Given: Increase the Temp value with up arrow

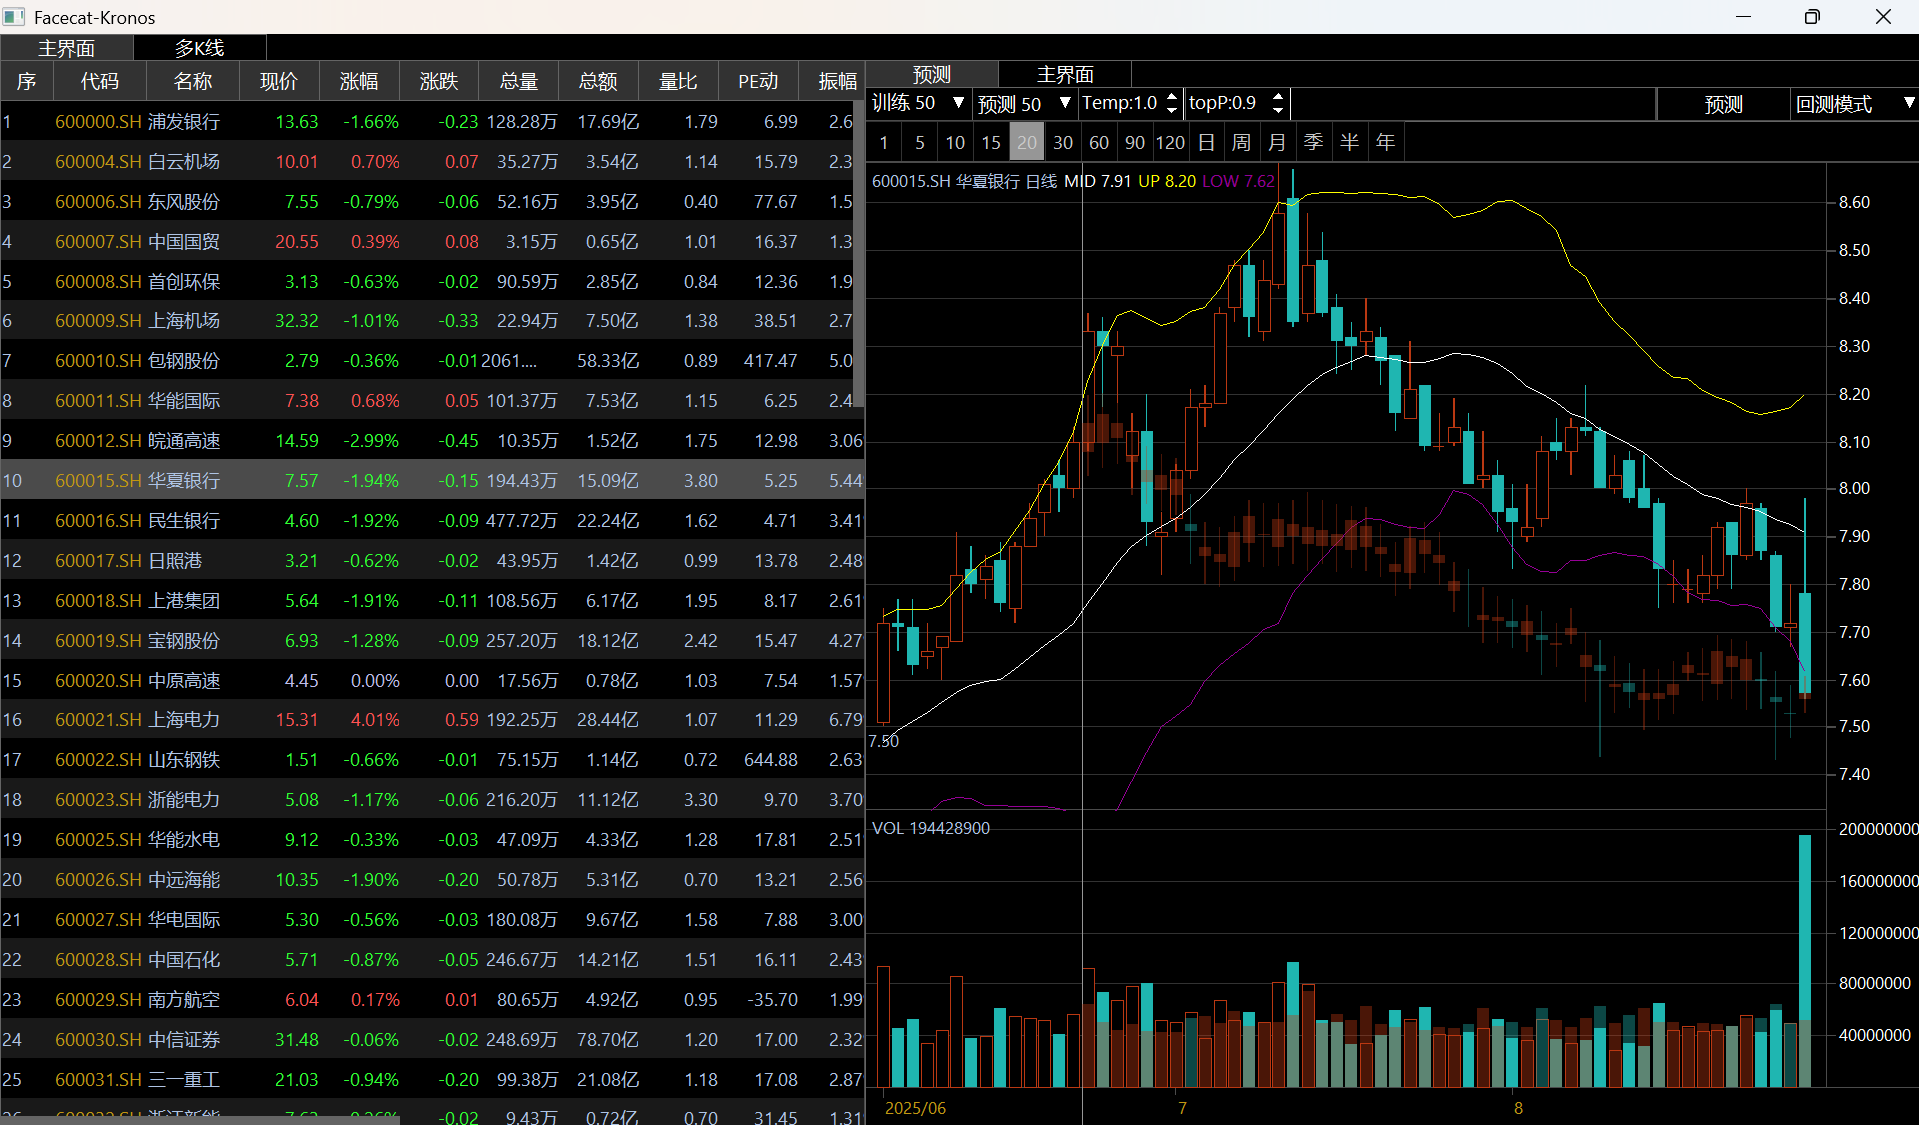Looking at the screenshot, I should point(1171,96).
